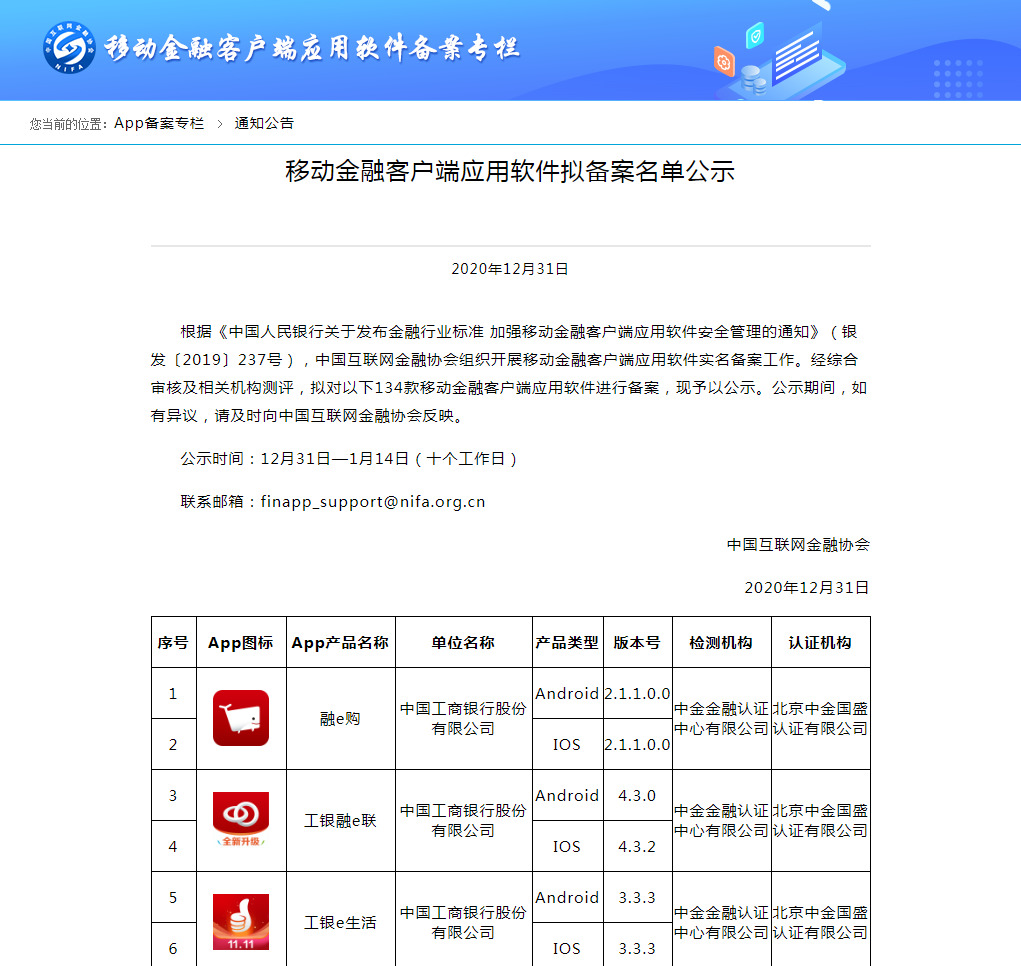Click the 工银e生活 app icon
The width and height of the screenshot is (1021, 966).
coord(241,922)
